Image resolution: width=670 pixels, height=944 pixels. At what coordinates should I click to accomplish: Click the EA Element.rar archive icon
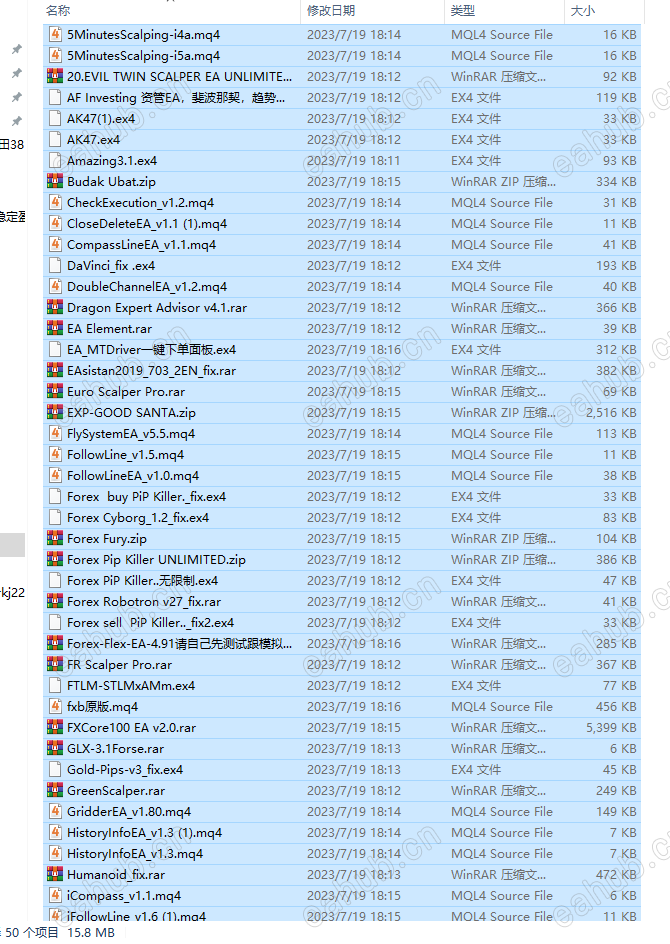point(55,329)
